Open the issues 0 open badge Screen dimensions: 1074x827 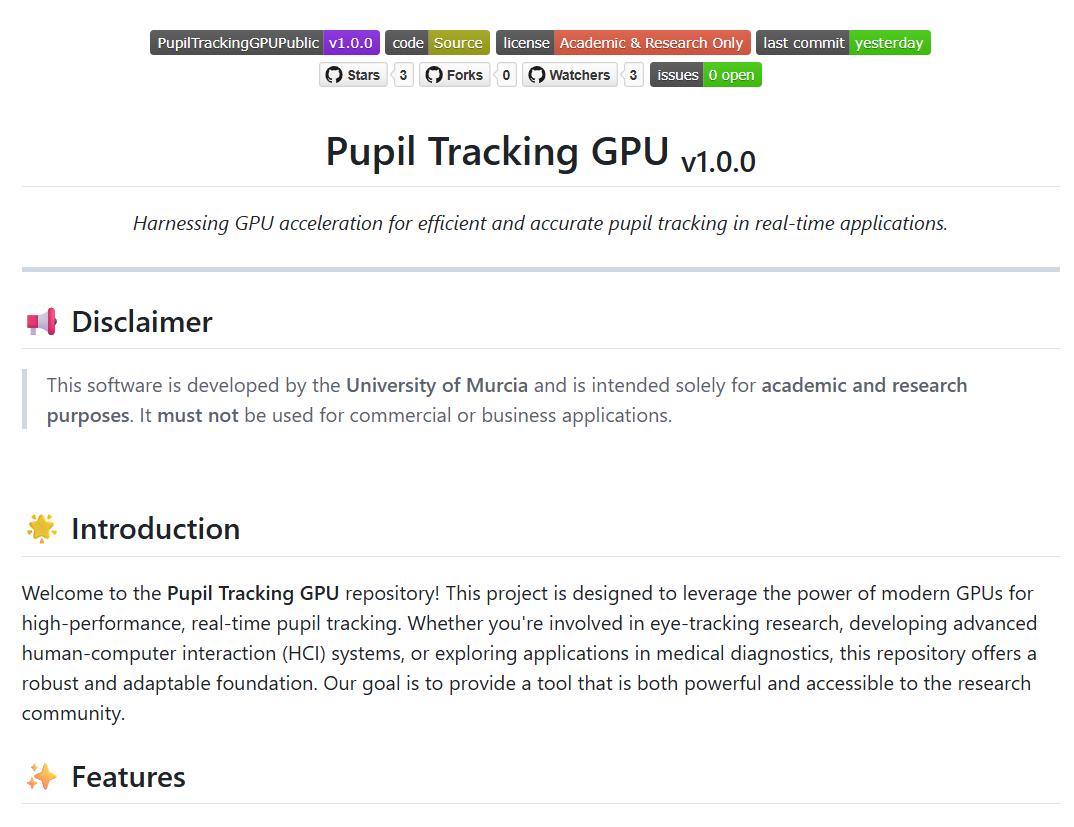pyautogui.click(x=705, y=75)
